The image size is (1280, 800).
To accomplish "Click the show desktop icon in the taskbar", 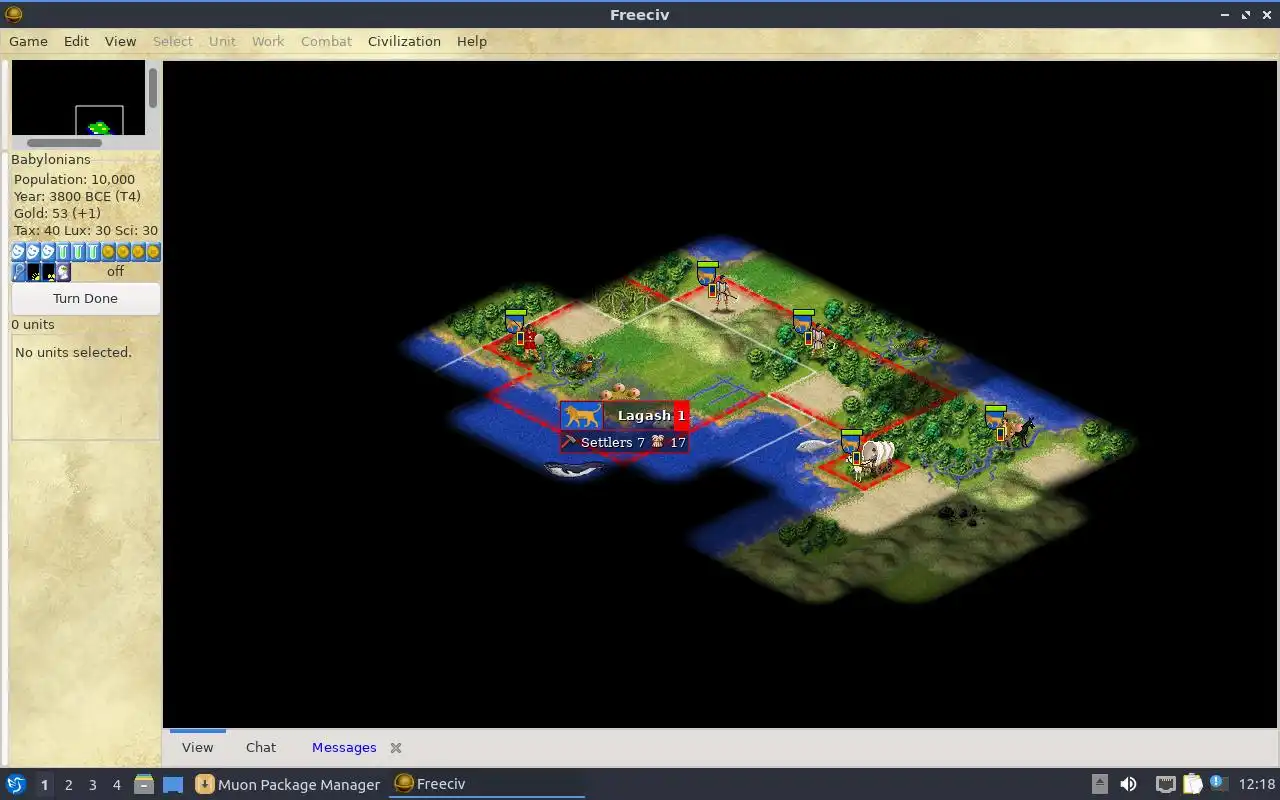I will pyautogui.click(x=173, y=784).
